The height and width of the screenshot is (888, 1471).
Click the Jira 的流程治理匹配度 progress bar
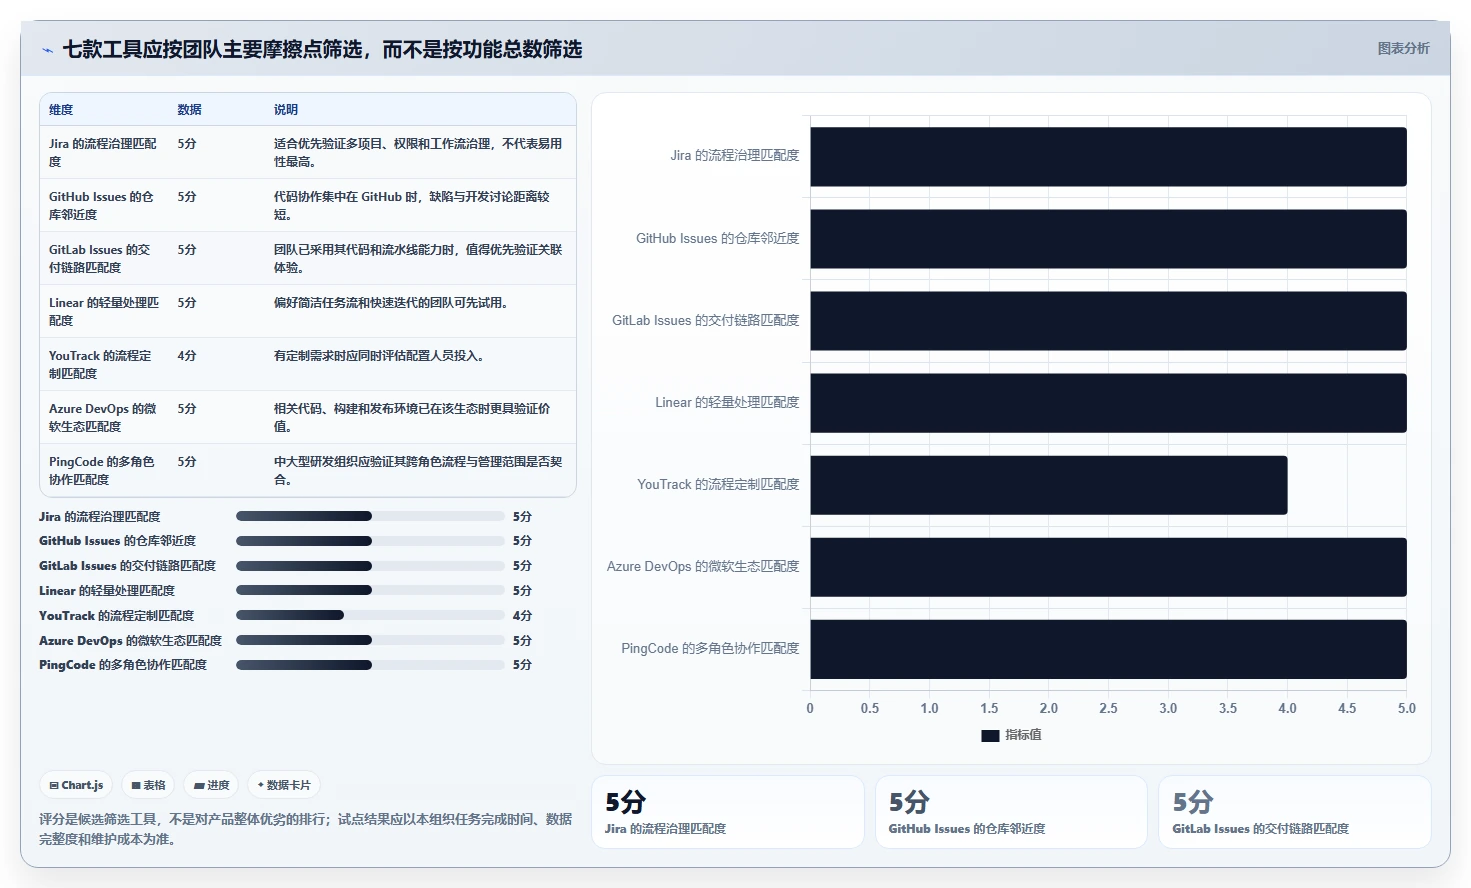pyautogui.click(x=370, y=516)
